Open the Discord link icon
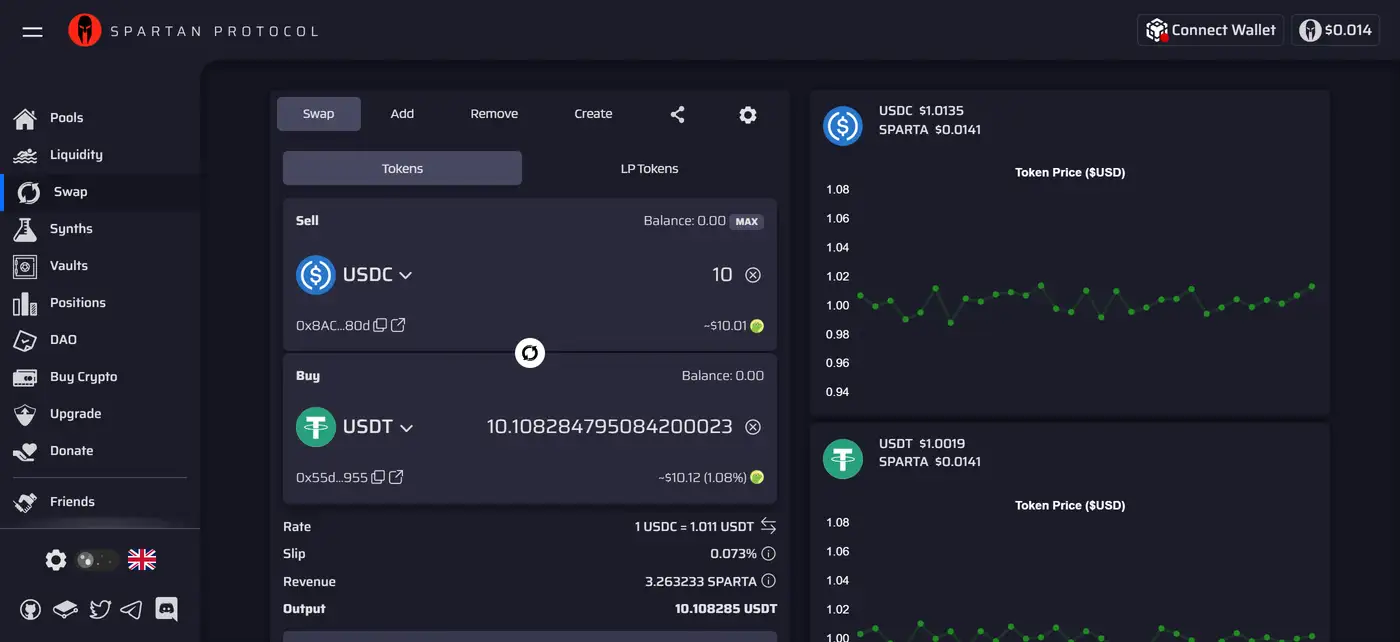 pyautogui.click(x=166, y=608)
